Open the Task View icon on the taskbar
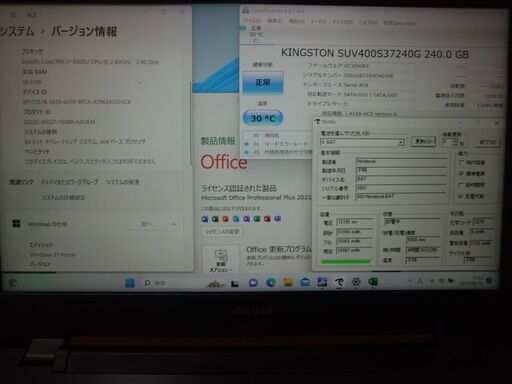 pos(235,284)
